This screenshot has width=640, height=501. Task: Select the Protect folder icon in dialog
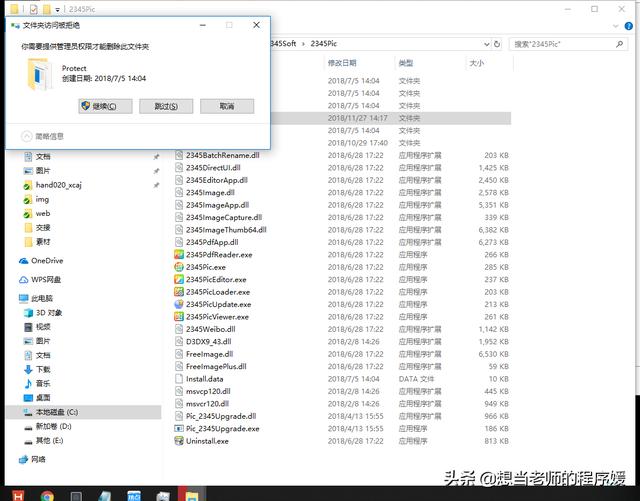[x=40, y=74]
